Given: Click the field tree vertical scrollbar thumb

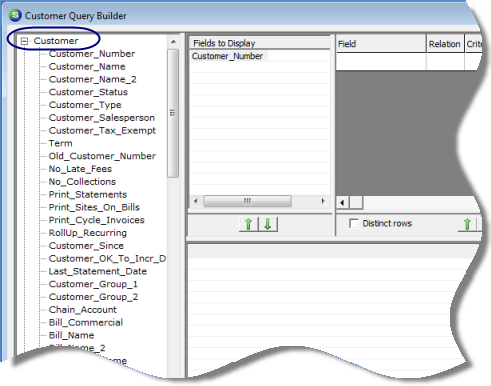Looking at the screenshot, I should (x=173, y=113).
